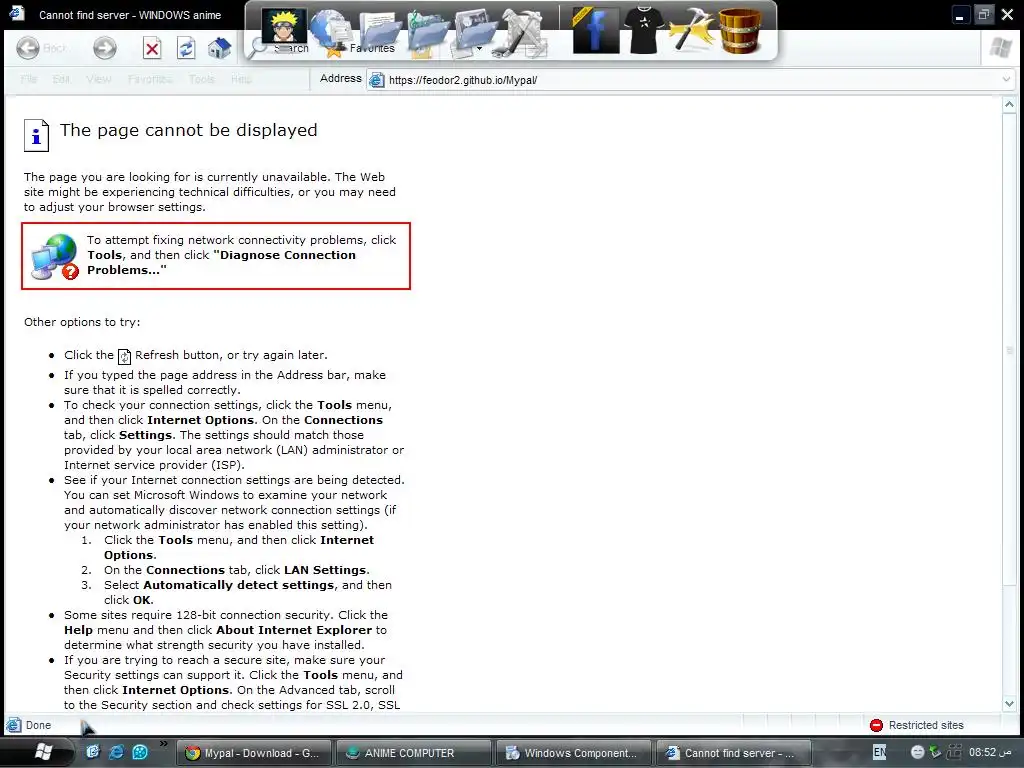Viewport: 1024px width, 768px height.
Task: Open the pictures folder dock icon
Action: (476, 31)
